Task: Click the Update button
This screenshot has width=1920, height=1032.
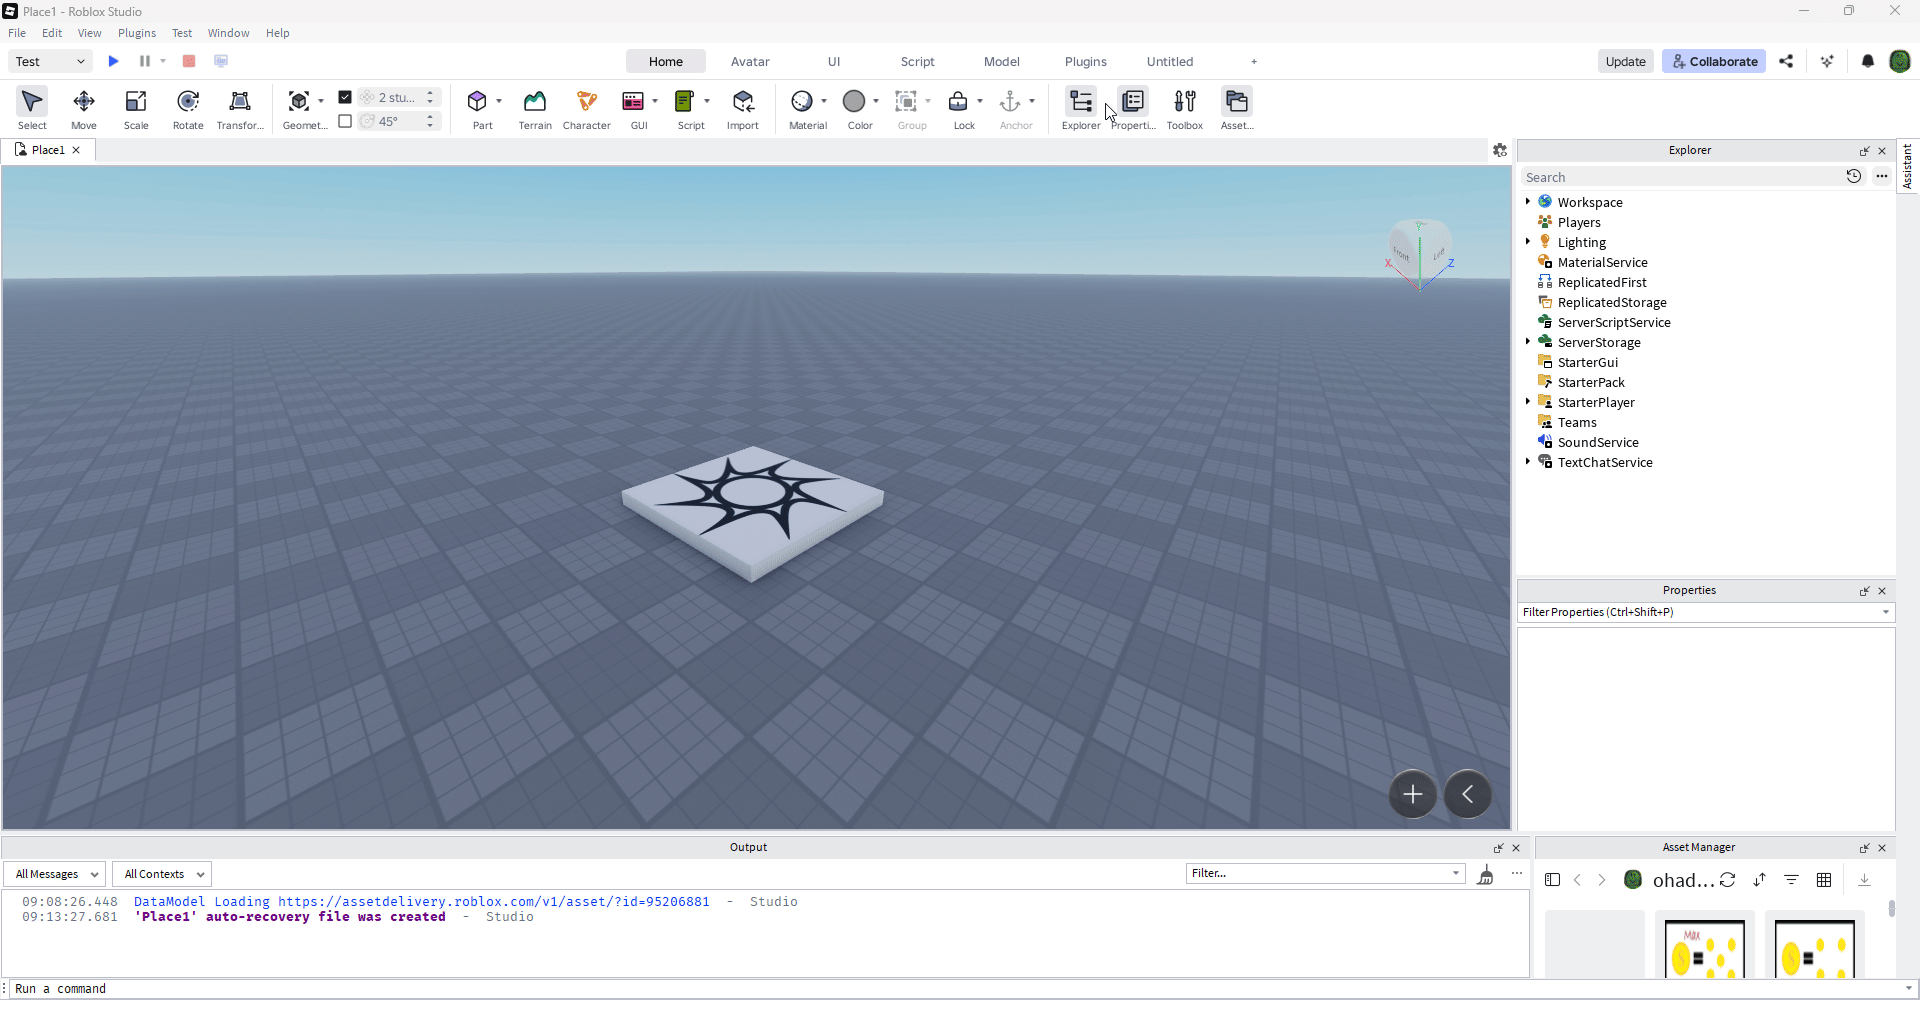Action: 1625,61
